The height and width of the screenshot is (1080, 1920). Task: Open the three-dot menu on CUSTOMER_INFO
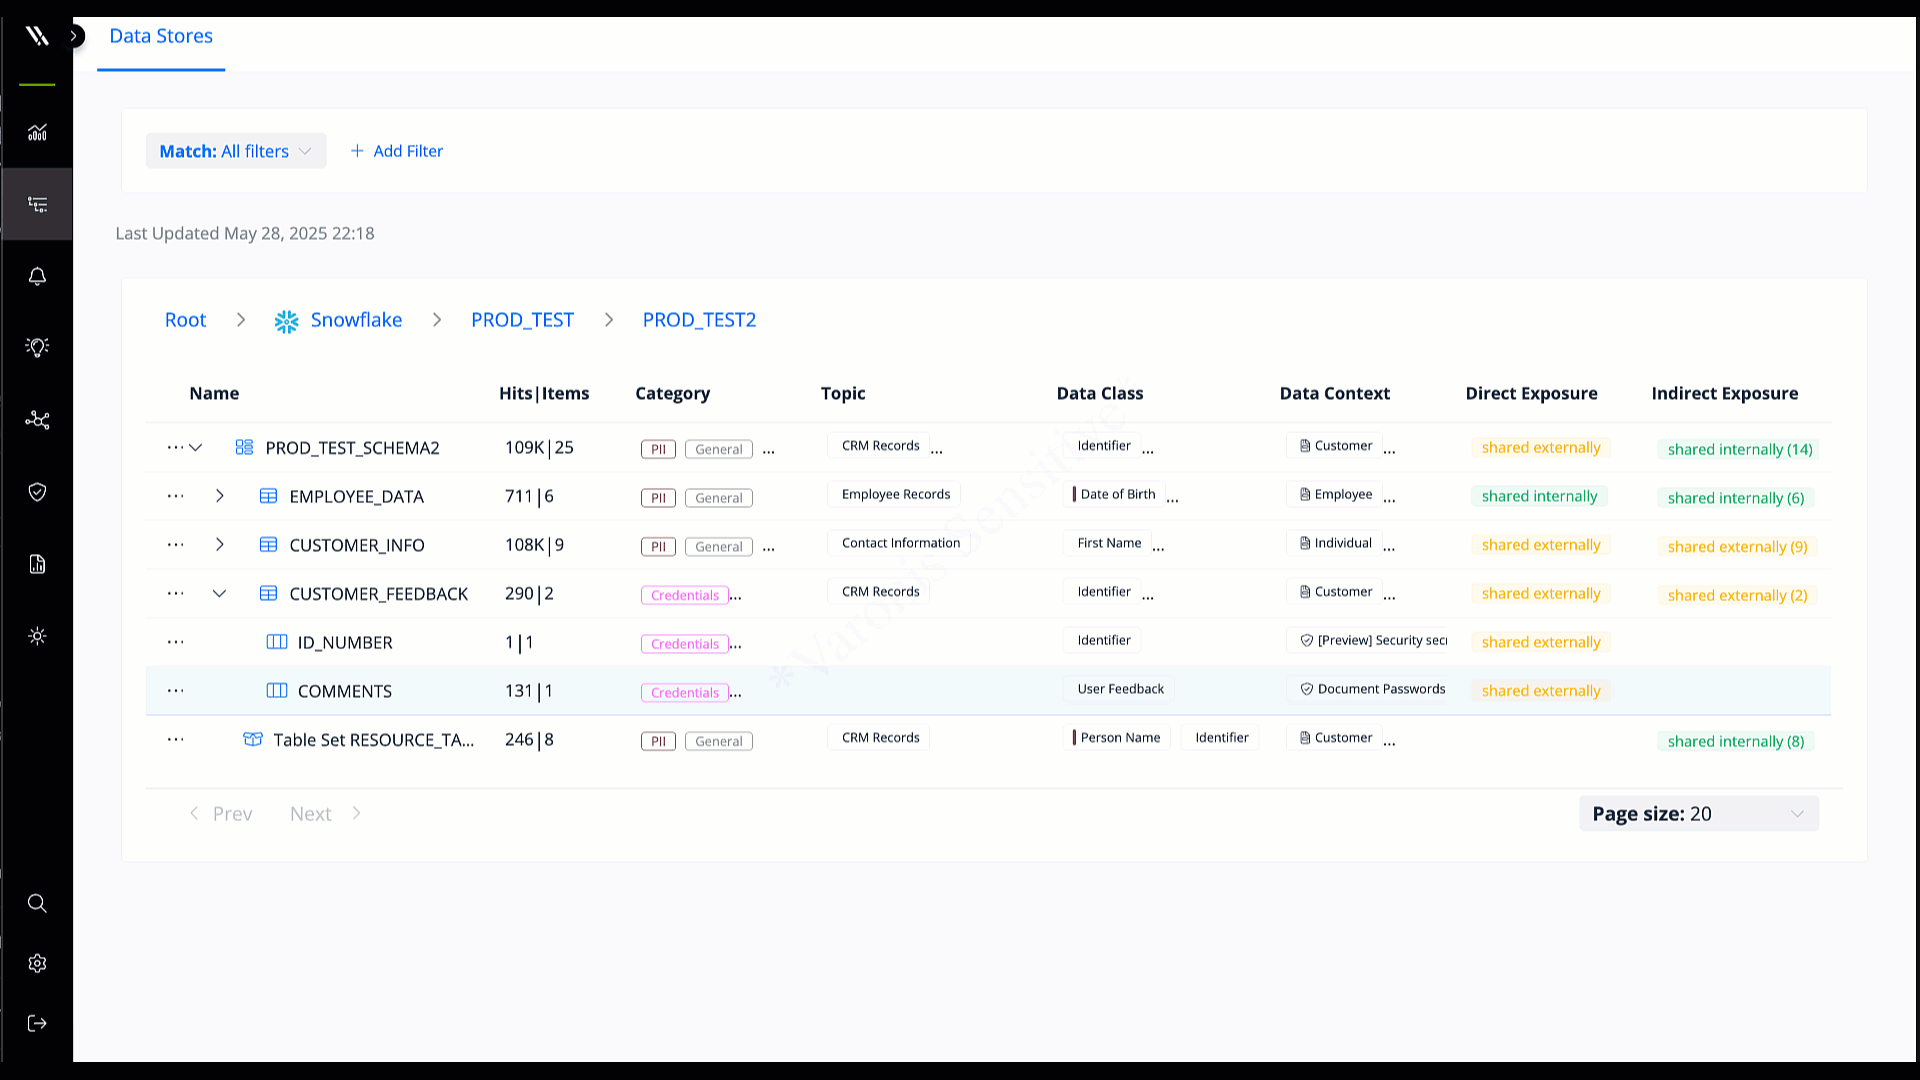pos(176,544)
